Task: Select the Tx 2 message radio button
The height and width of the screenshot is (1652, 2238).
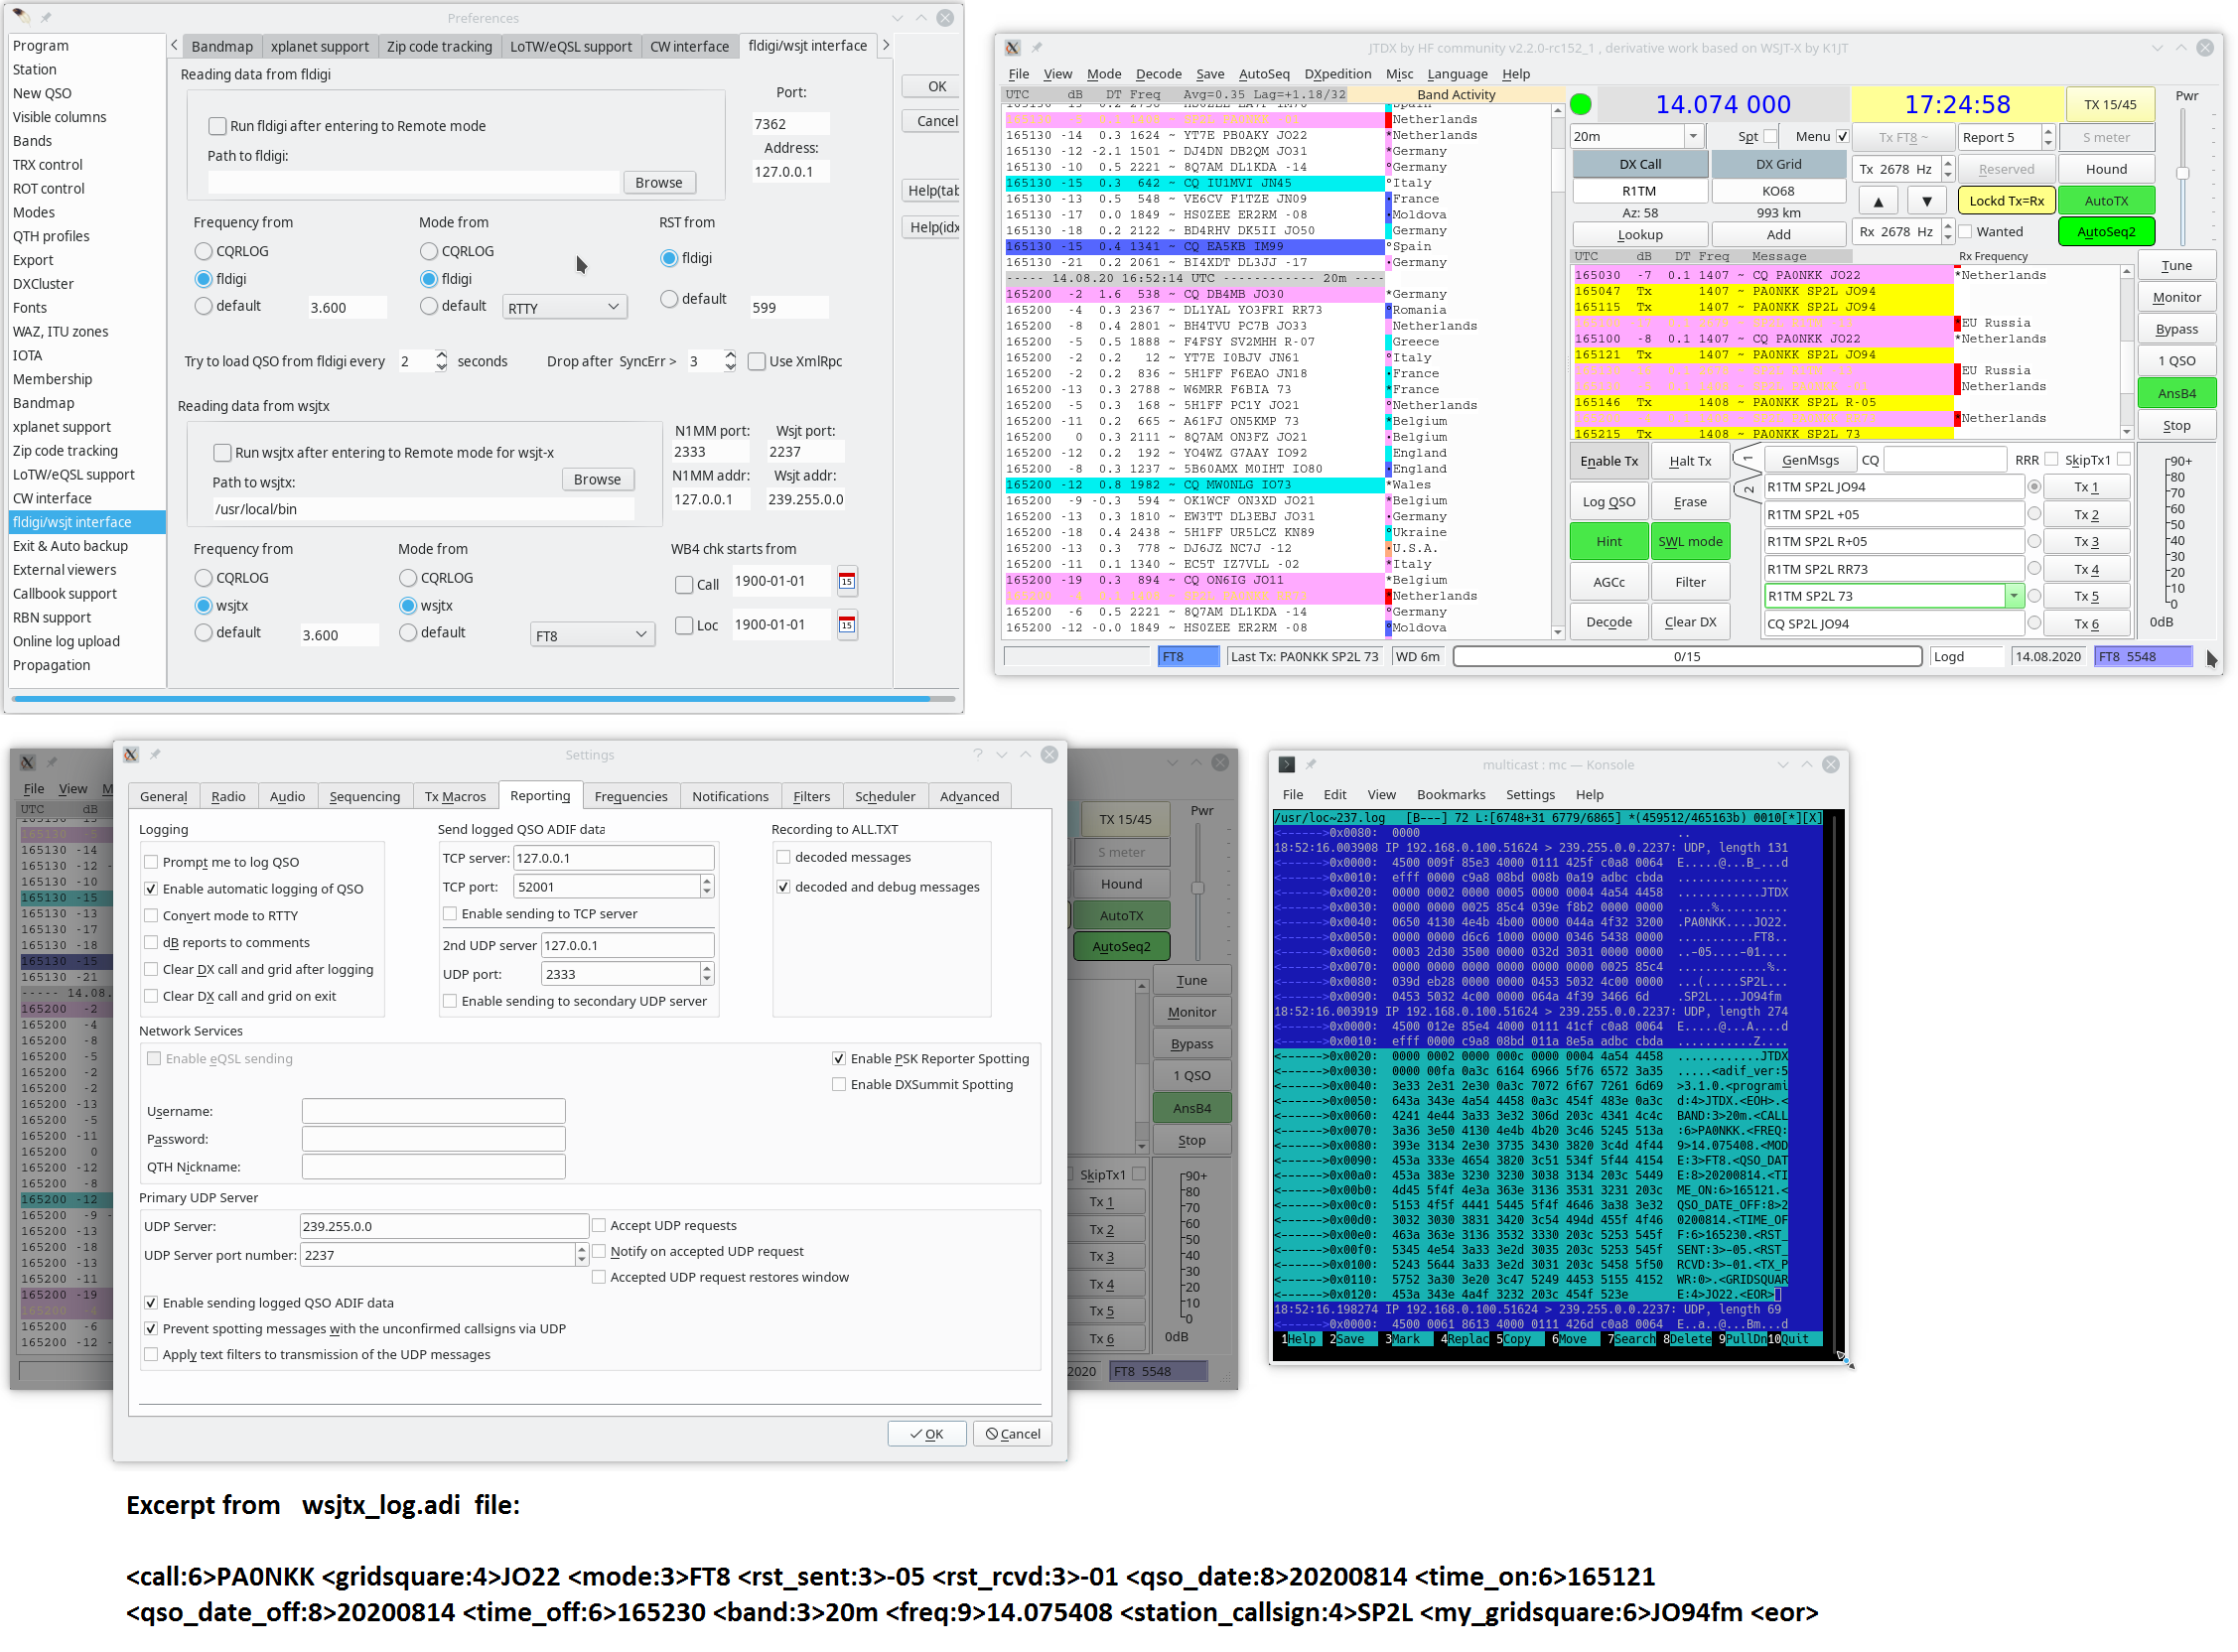Action: (x=2034, y=515)
